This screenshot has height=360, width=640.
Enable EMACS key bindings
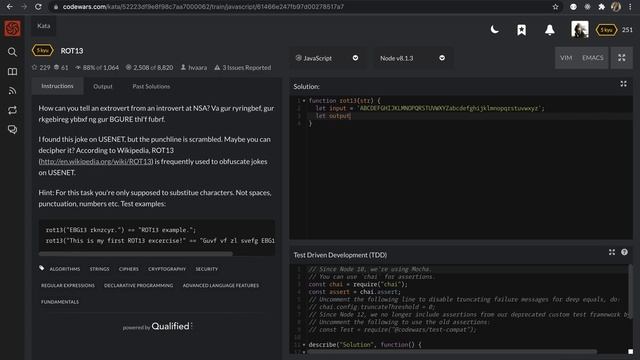593,58
